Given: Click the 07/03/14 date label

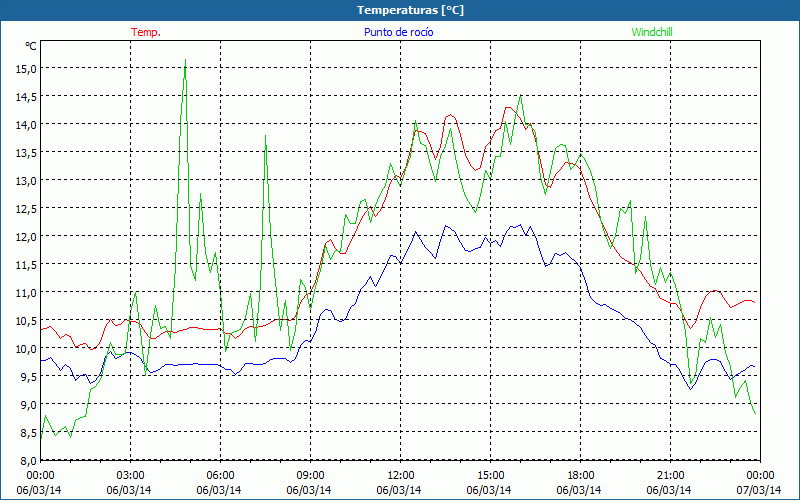Looking at the screenshot, I should pos(759,490).
